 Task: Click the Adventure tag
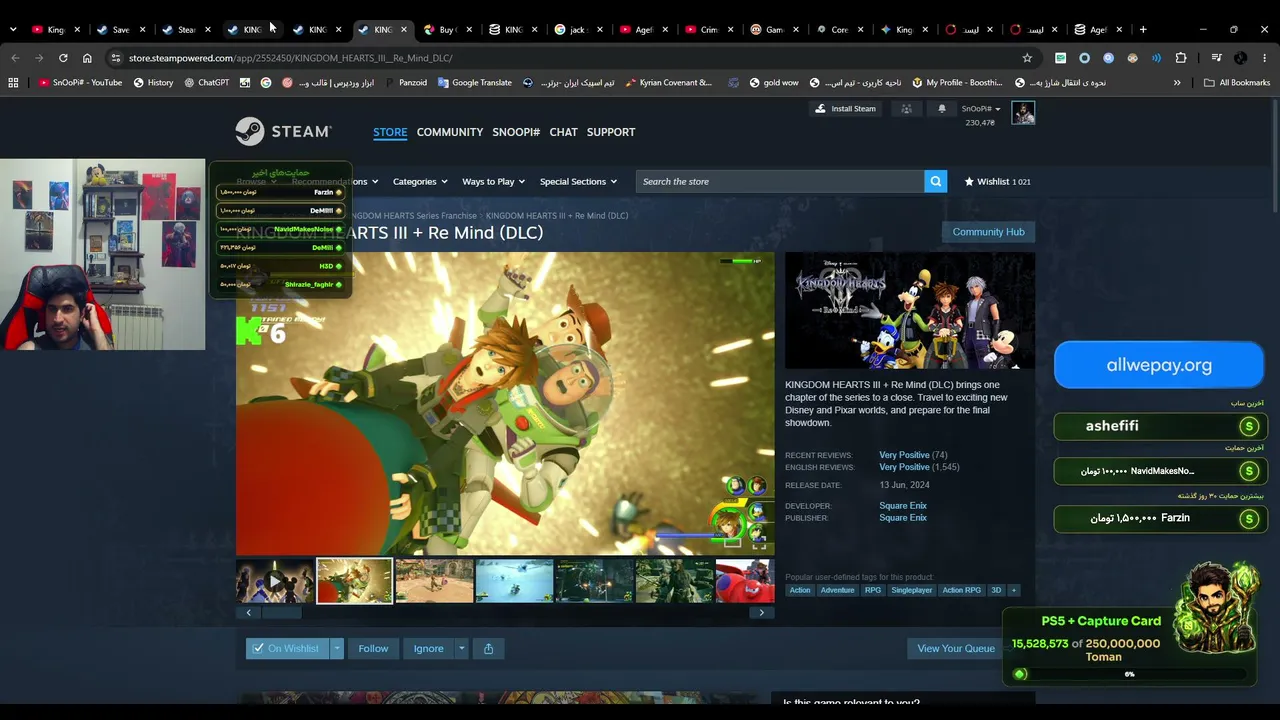837,590
